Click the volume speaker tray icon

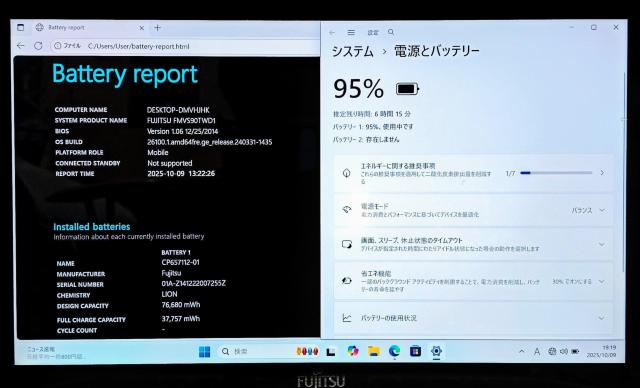point(564,351)
